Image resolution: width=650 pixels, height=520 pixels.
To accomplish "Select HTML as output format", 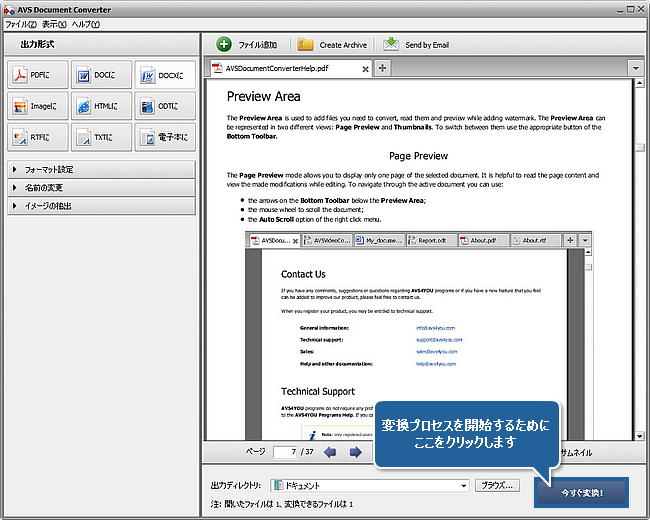I will click(101, 106).
